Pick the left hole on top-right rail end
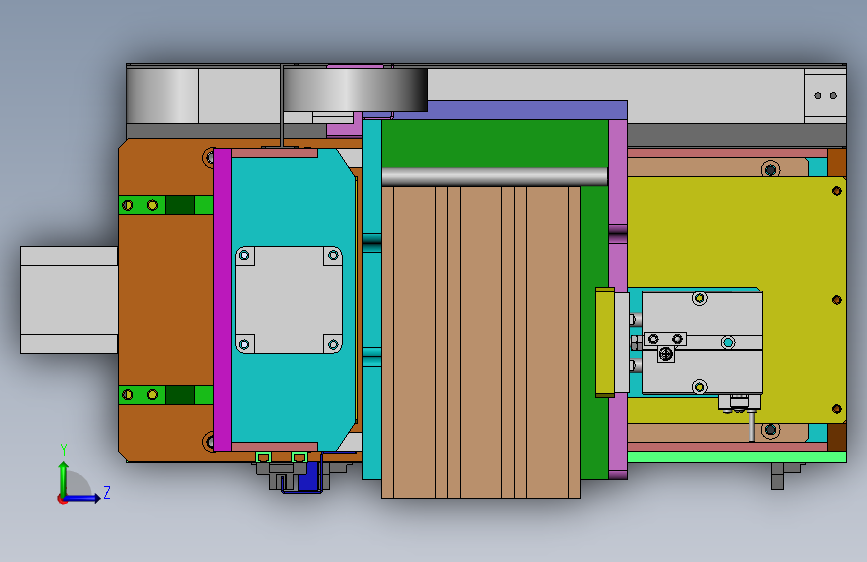 pyautogui.click(x=818, y=96)
